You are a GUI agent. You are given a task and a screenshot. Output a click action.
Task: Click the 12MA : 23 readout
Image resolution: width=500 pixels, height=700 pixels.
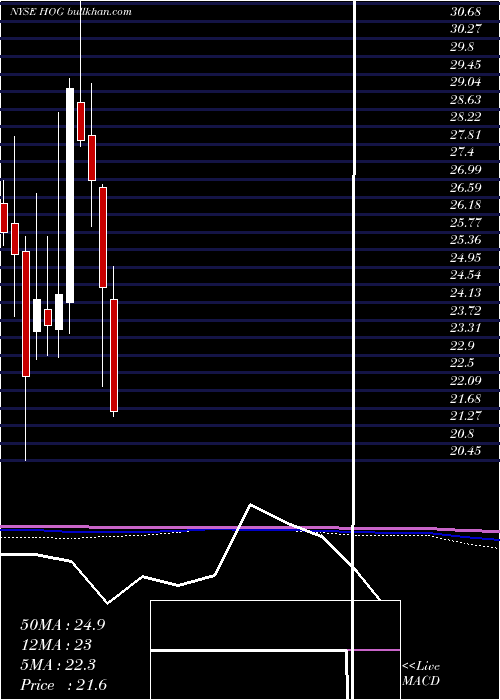56,645
